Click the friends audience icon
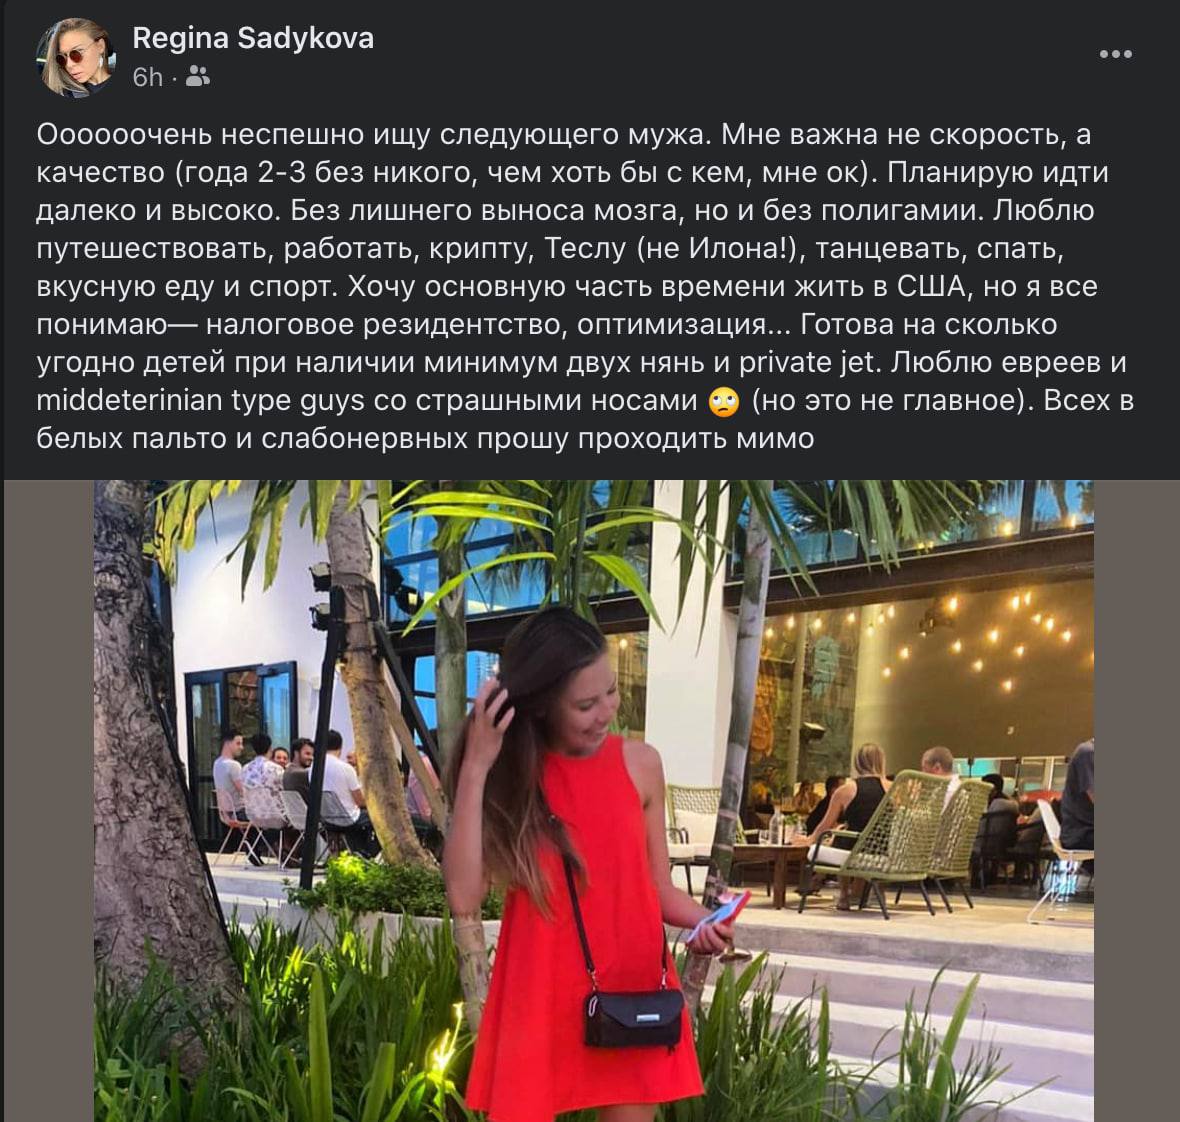This screenshot has height=1122, width=1180. coord(197,77)
